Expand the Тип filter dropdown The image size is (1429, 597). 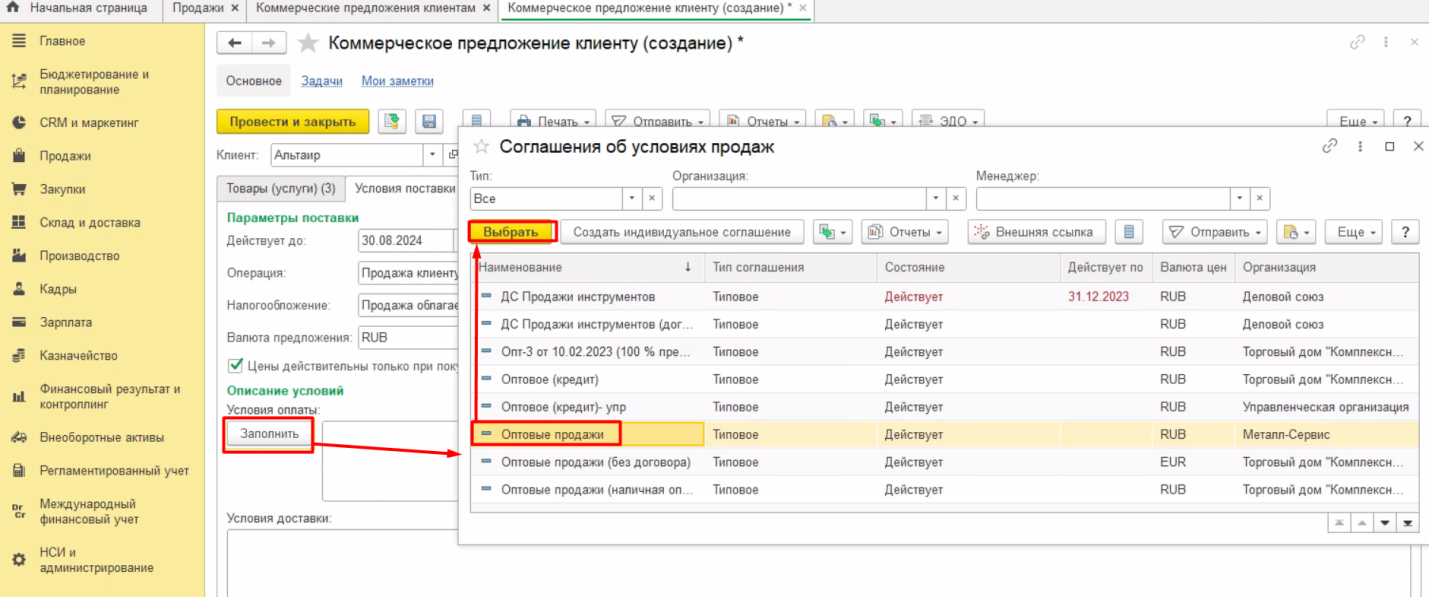(x=631, y=199)
